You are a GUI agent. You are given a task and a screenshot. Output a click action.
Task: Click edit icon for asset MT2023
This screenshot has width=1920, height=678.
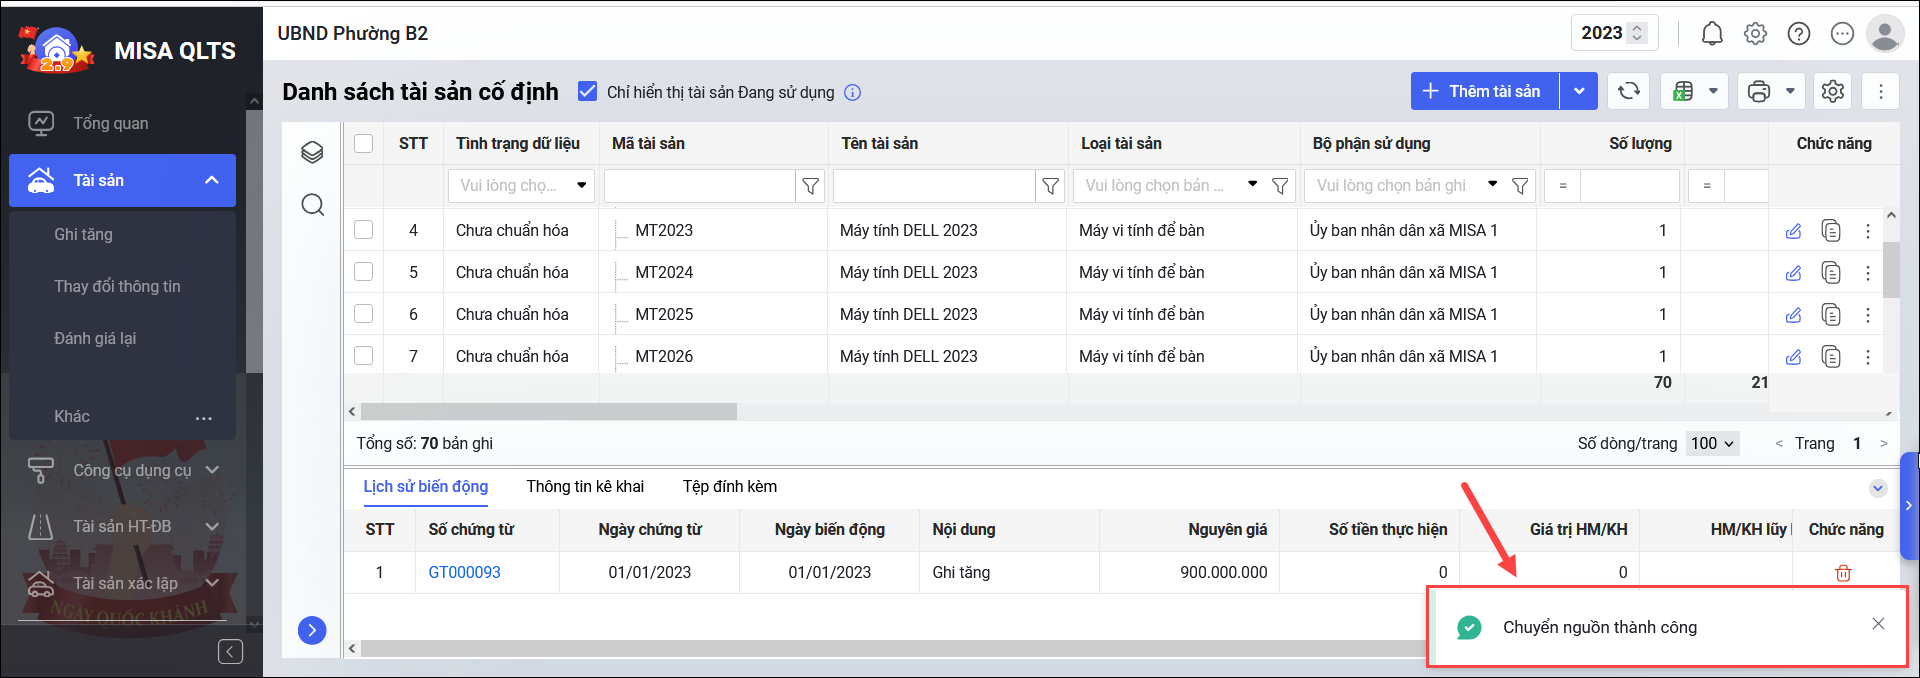point(1793,231)
